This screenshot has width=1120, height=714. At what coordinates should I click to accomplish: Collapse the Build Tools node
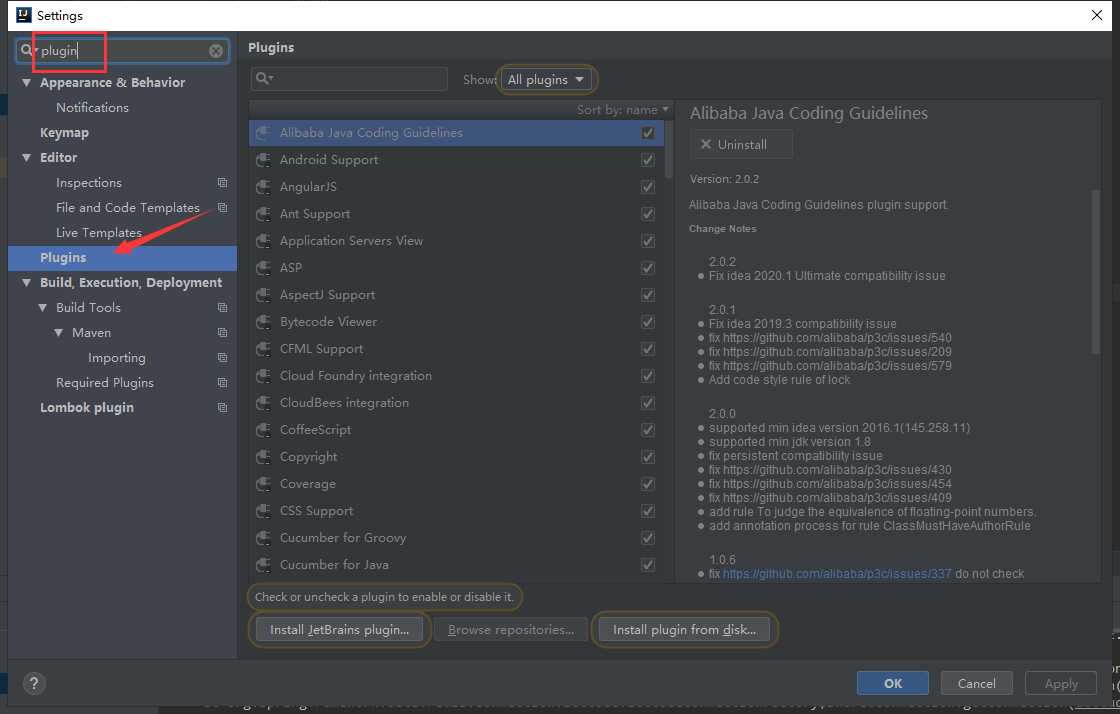tap(42, 308)
